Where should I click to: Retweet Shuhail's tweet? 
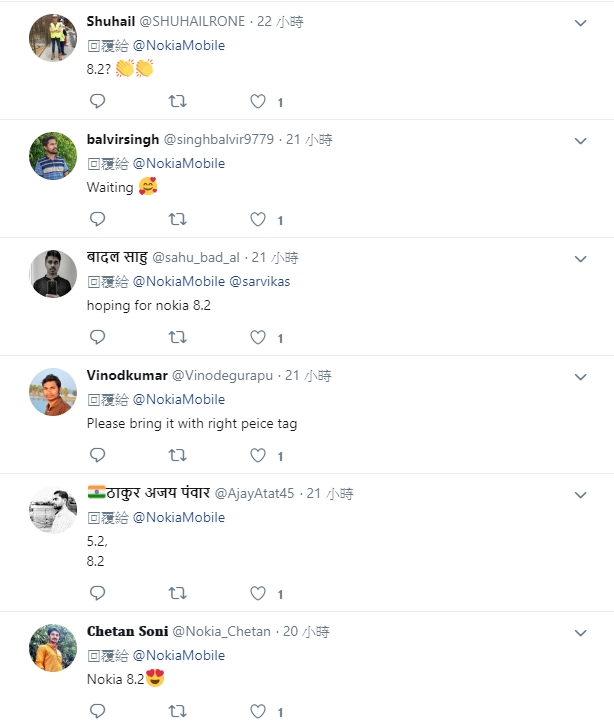click(x=177, y=101)
